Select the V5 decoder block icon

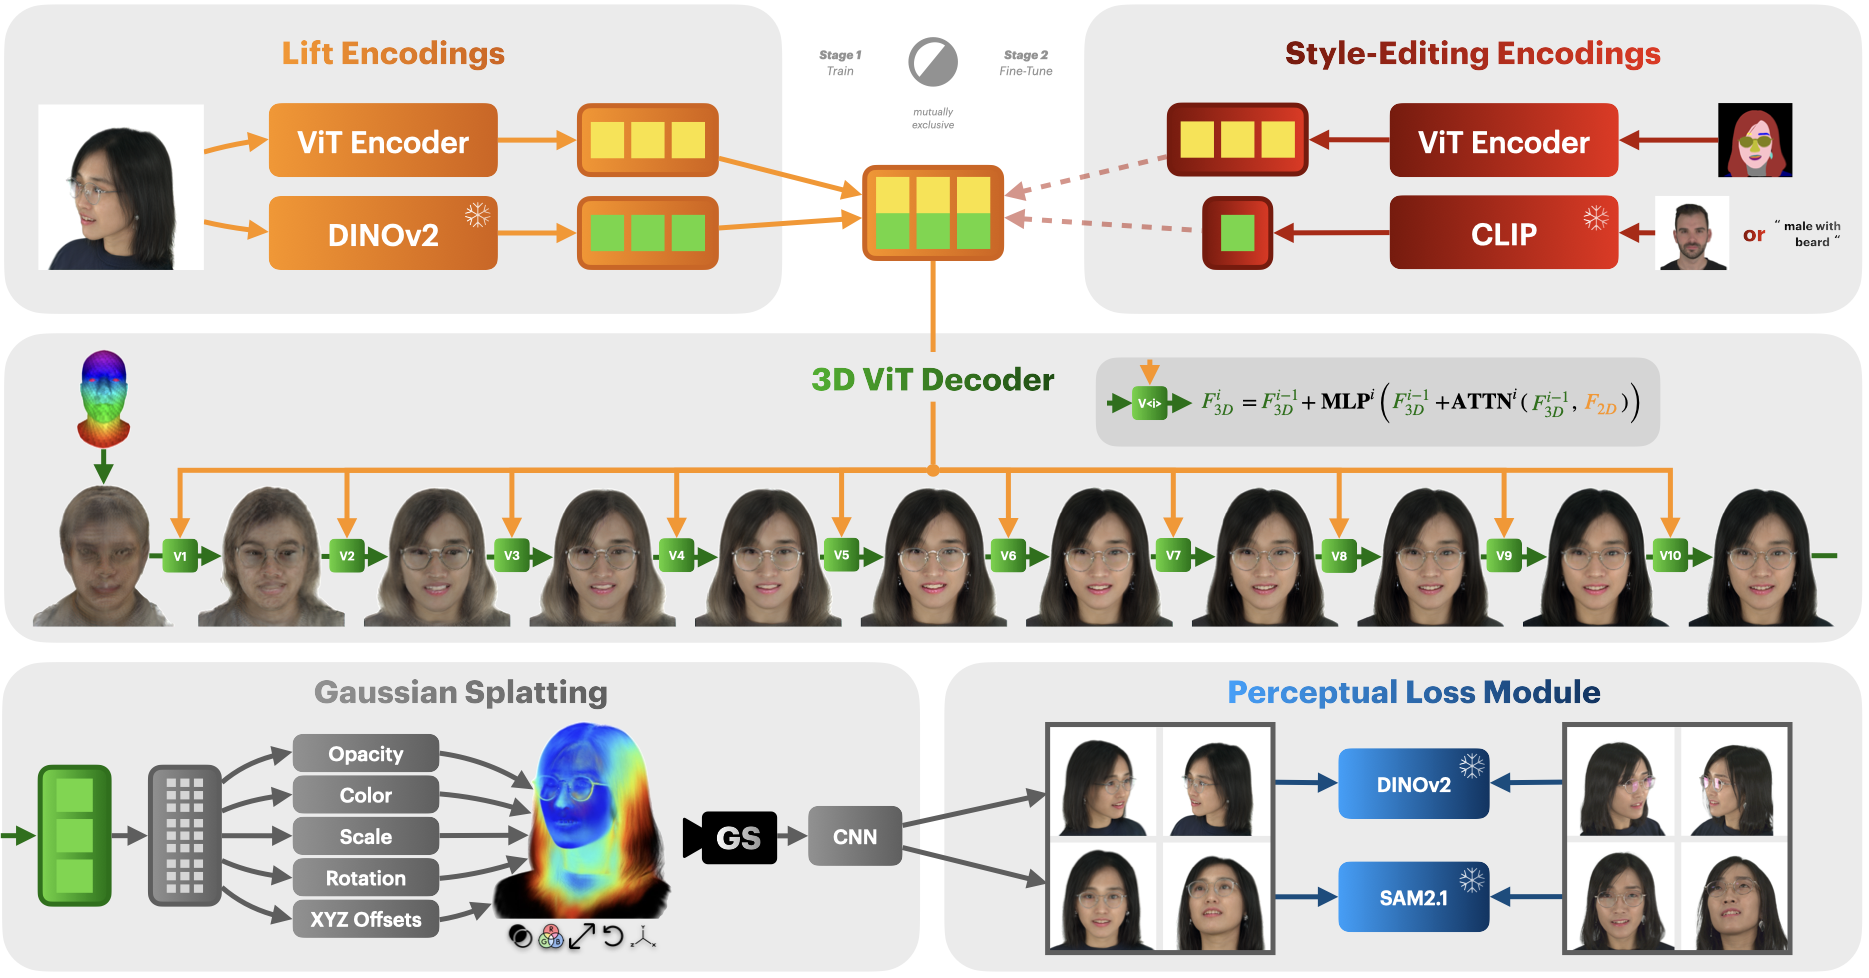pyautogui.click(x=841, y=555)
